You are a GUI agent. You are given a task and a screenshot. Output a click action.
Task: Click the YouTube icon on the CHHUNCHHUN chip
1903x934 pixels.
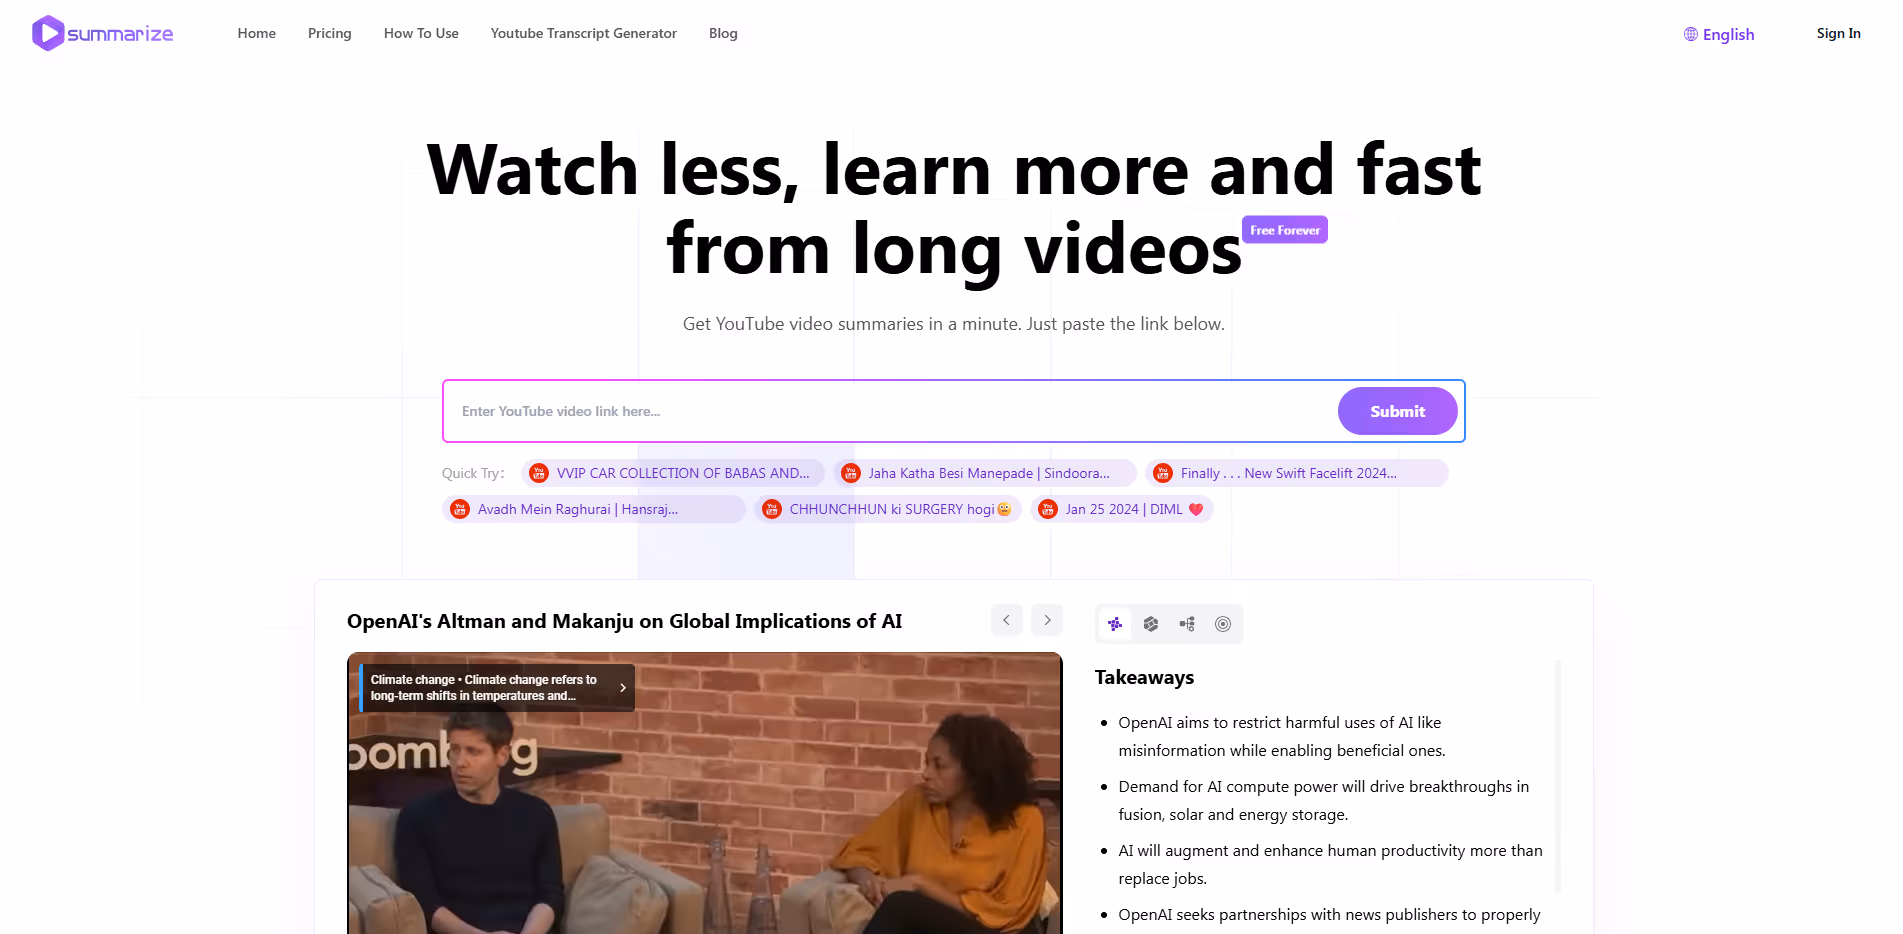coord(772,509)
